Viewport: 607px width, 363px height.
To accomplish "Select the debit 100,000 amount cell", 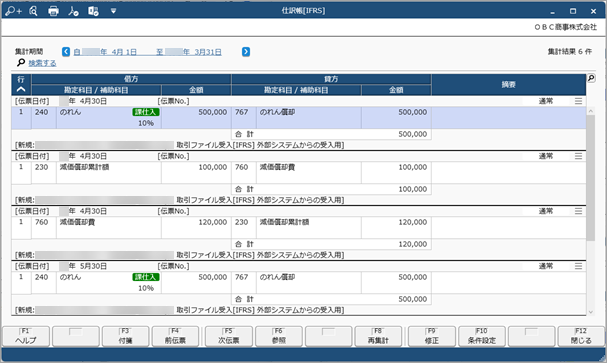I will tap(196, 173).
